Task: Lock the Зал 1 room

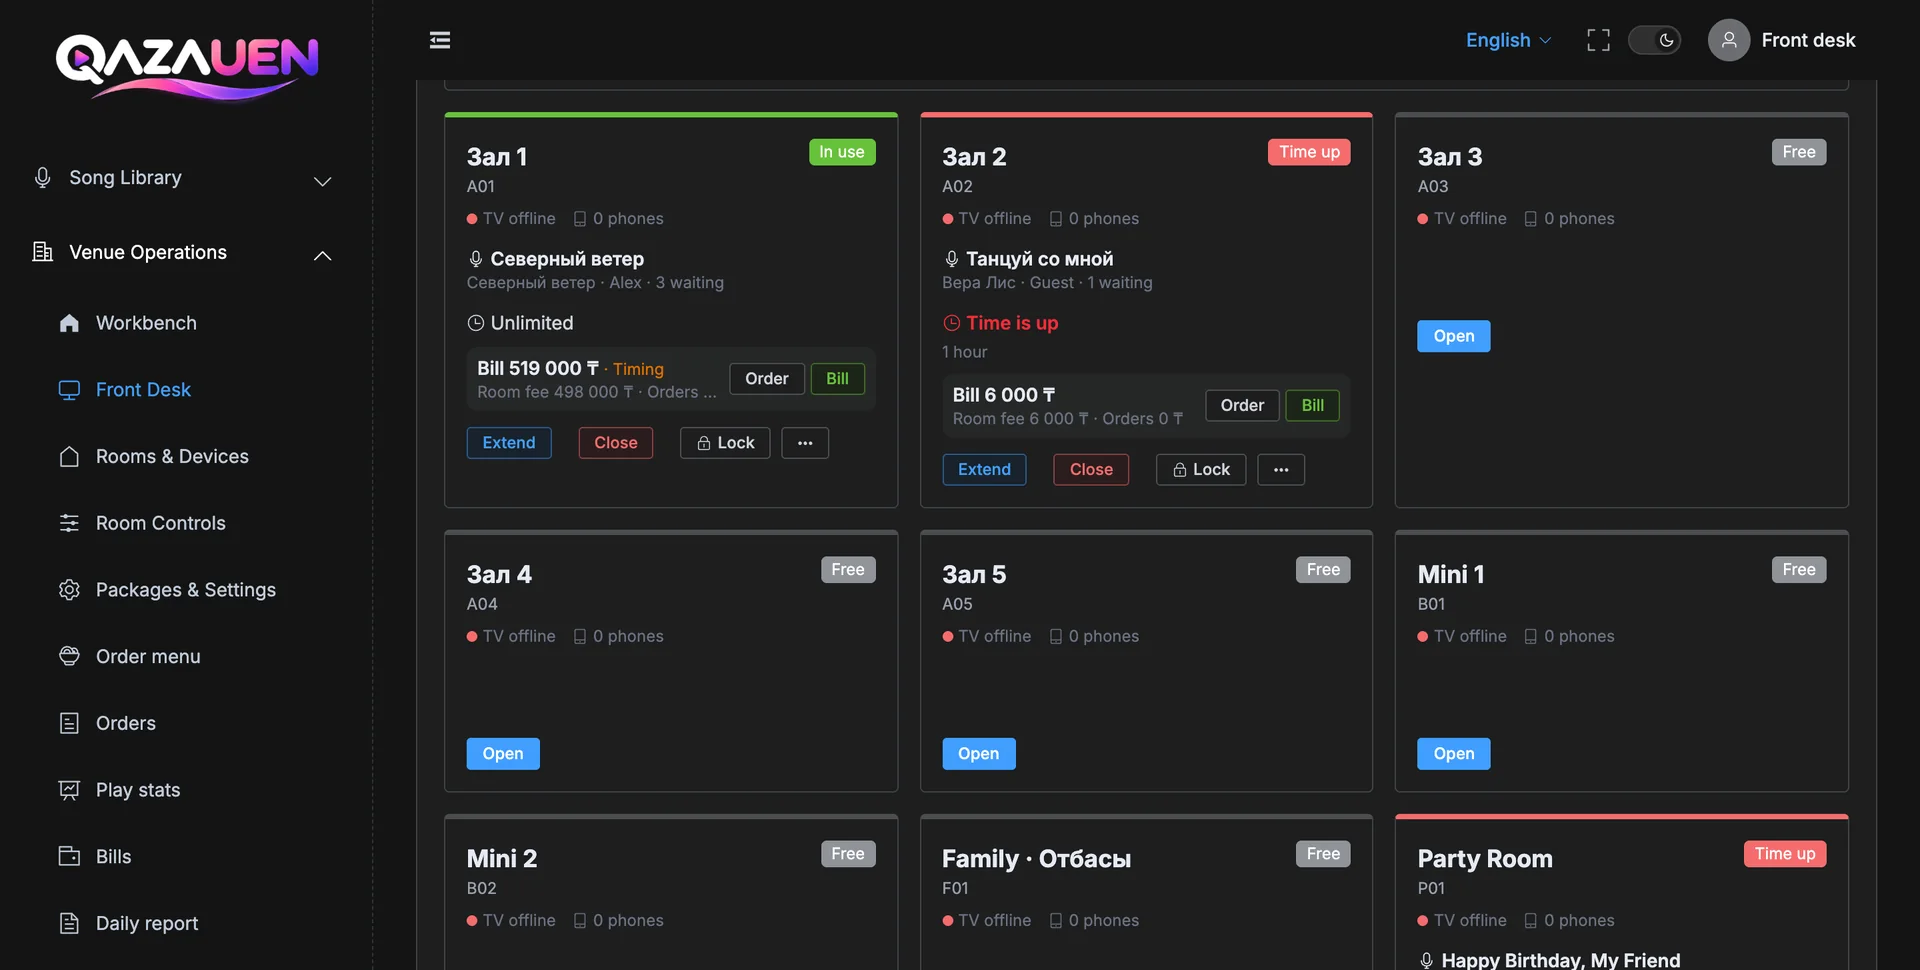Action: (x=725, y=443)
